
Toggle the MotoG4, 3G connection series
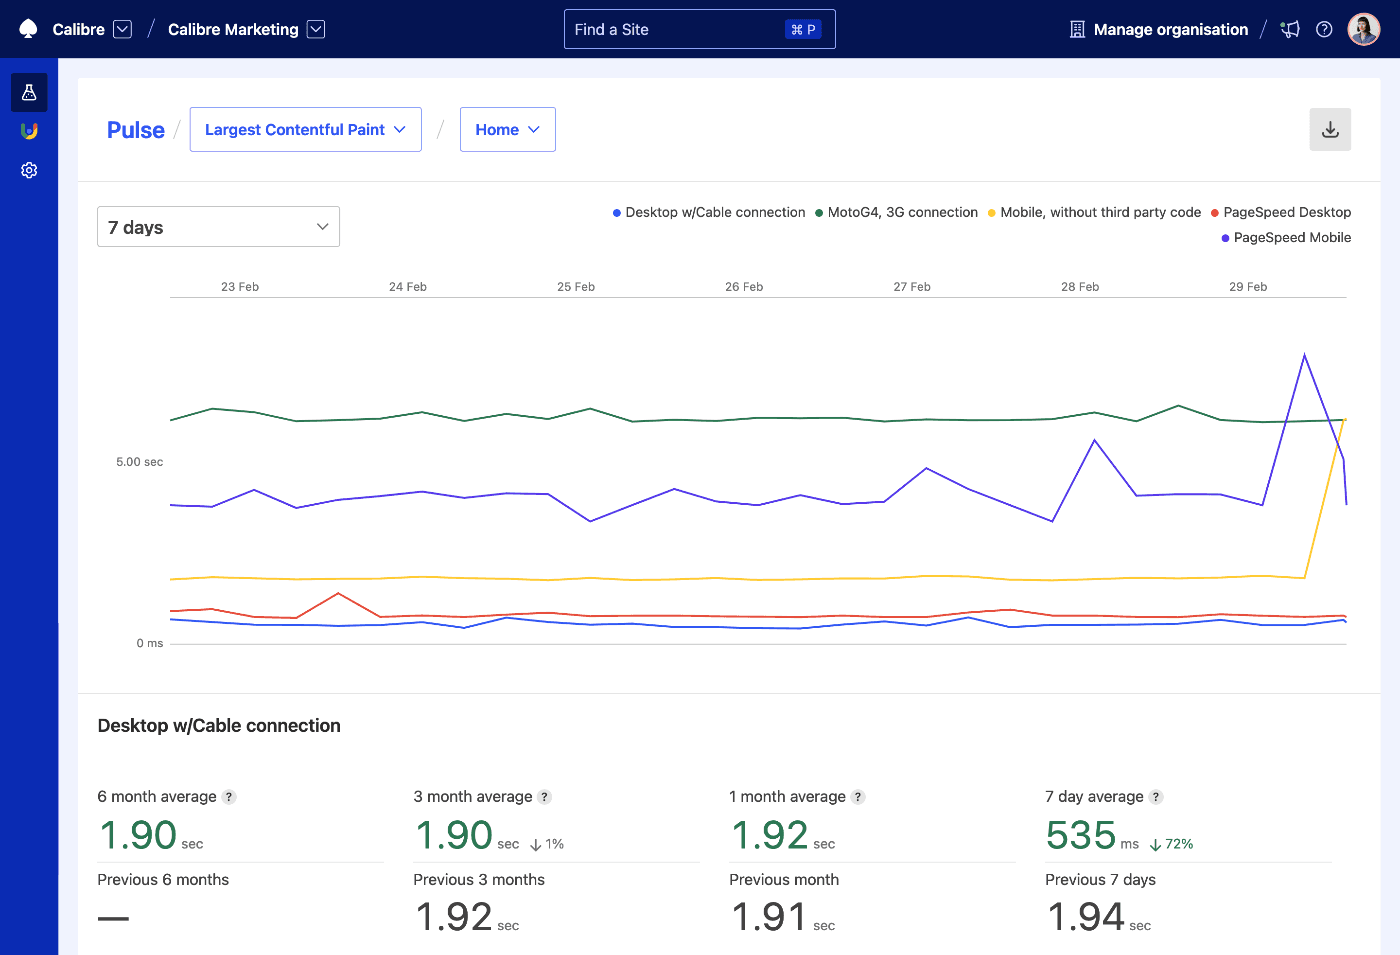[896, 212]
